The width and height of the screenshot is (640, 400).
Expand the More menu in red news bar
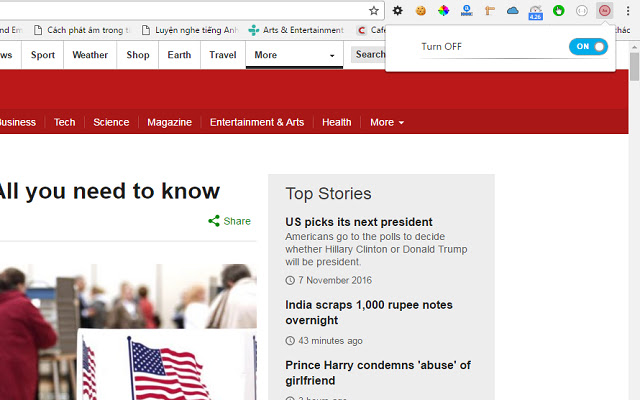pyautogui.click(x=386, y=122)
